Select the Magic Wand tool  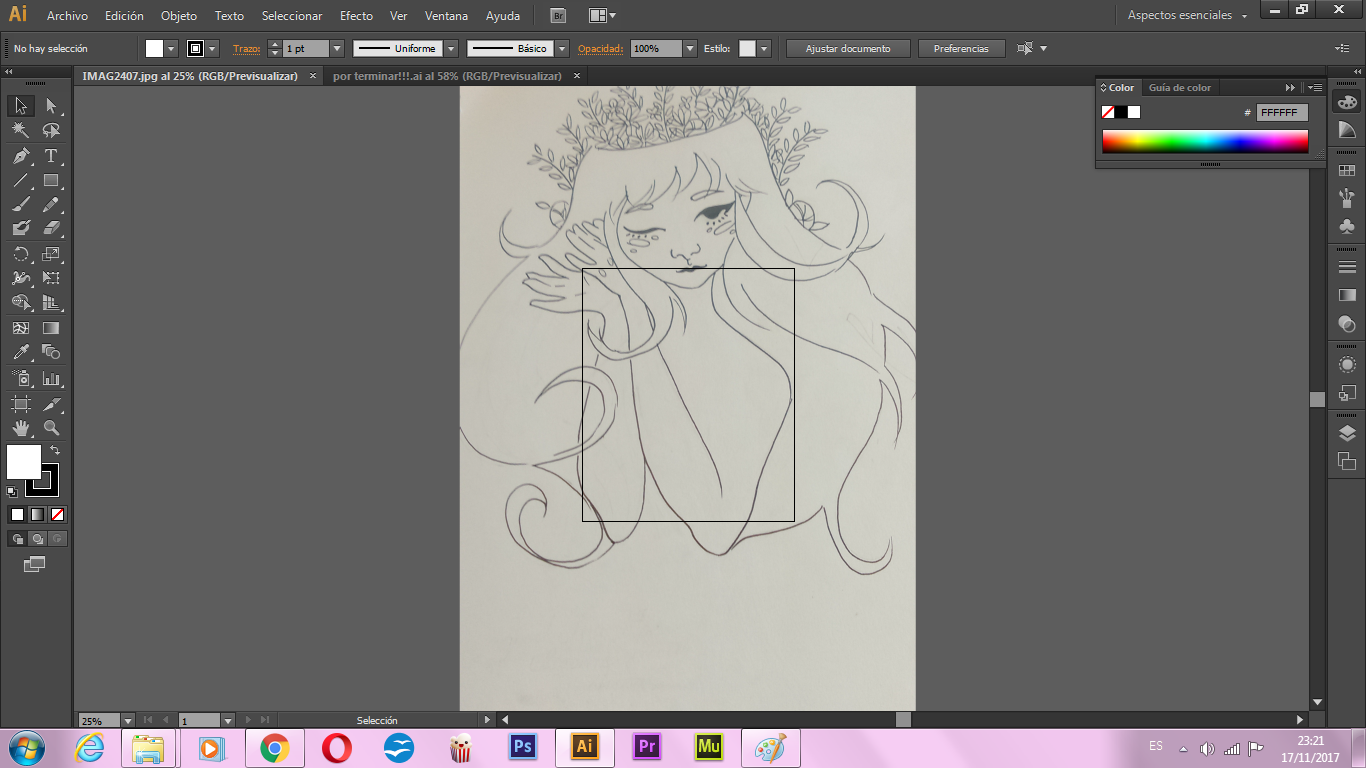pos(21,131)
